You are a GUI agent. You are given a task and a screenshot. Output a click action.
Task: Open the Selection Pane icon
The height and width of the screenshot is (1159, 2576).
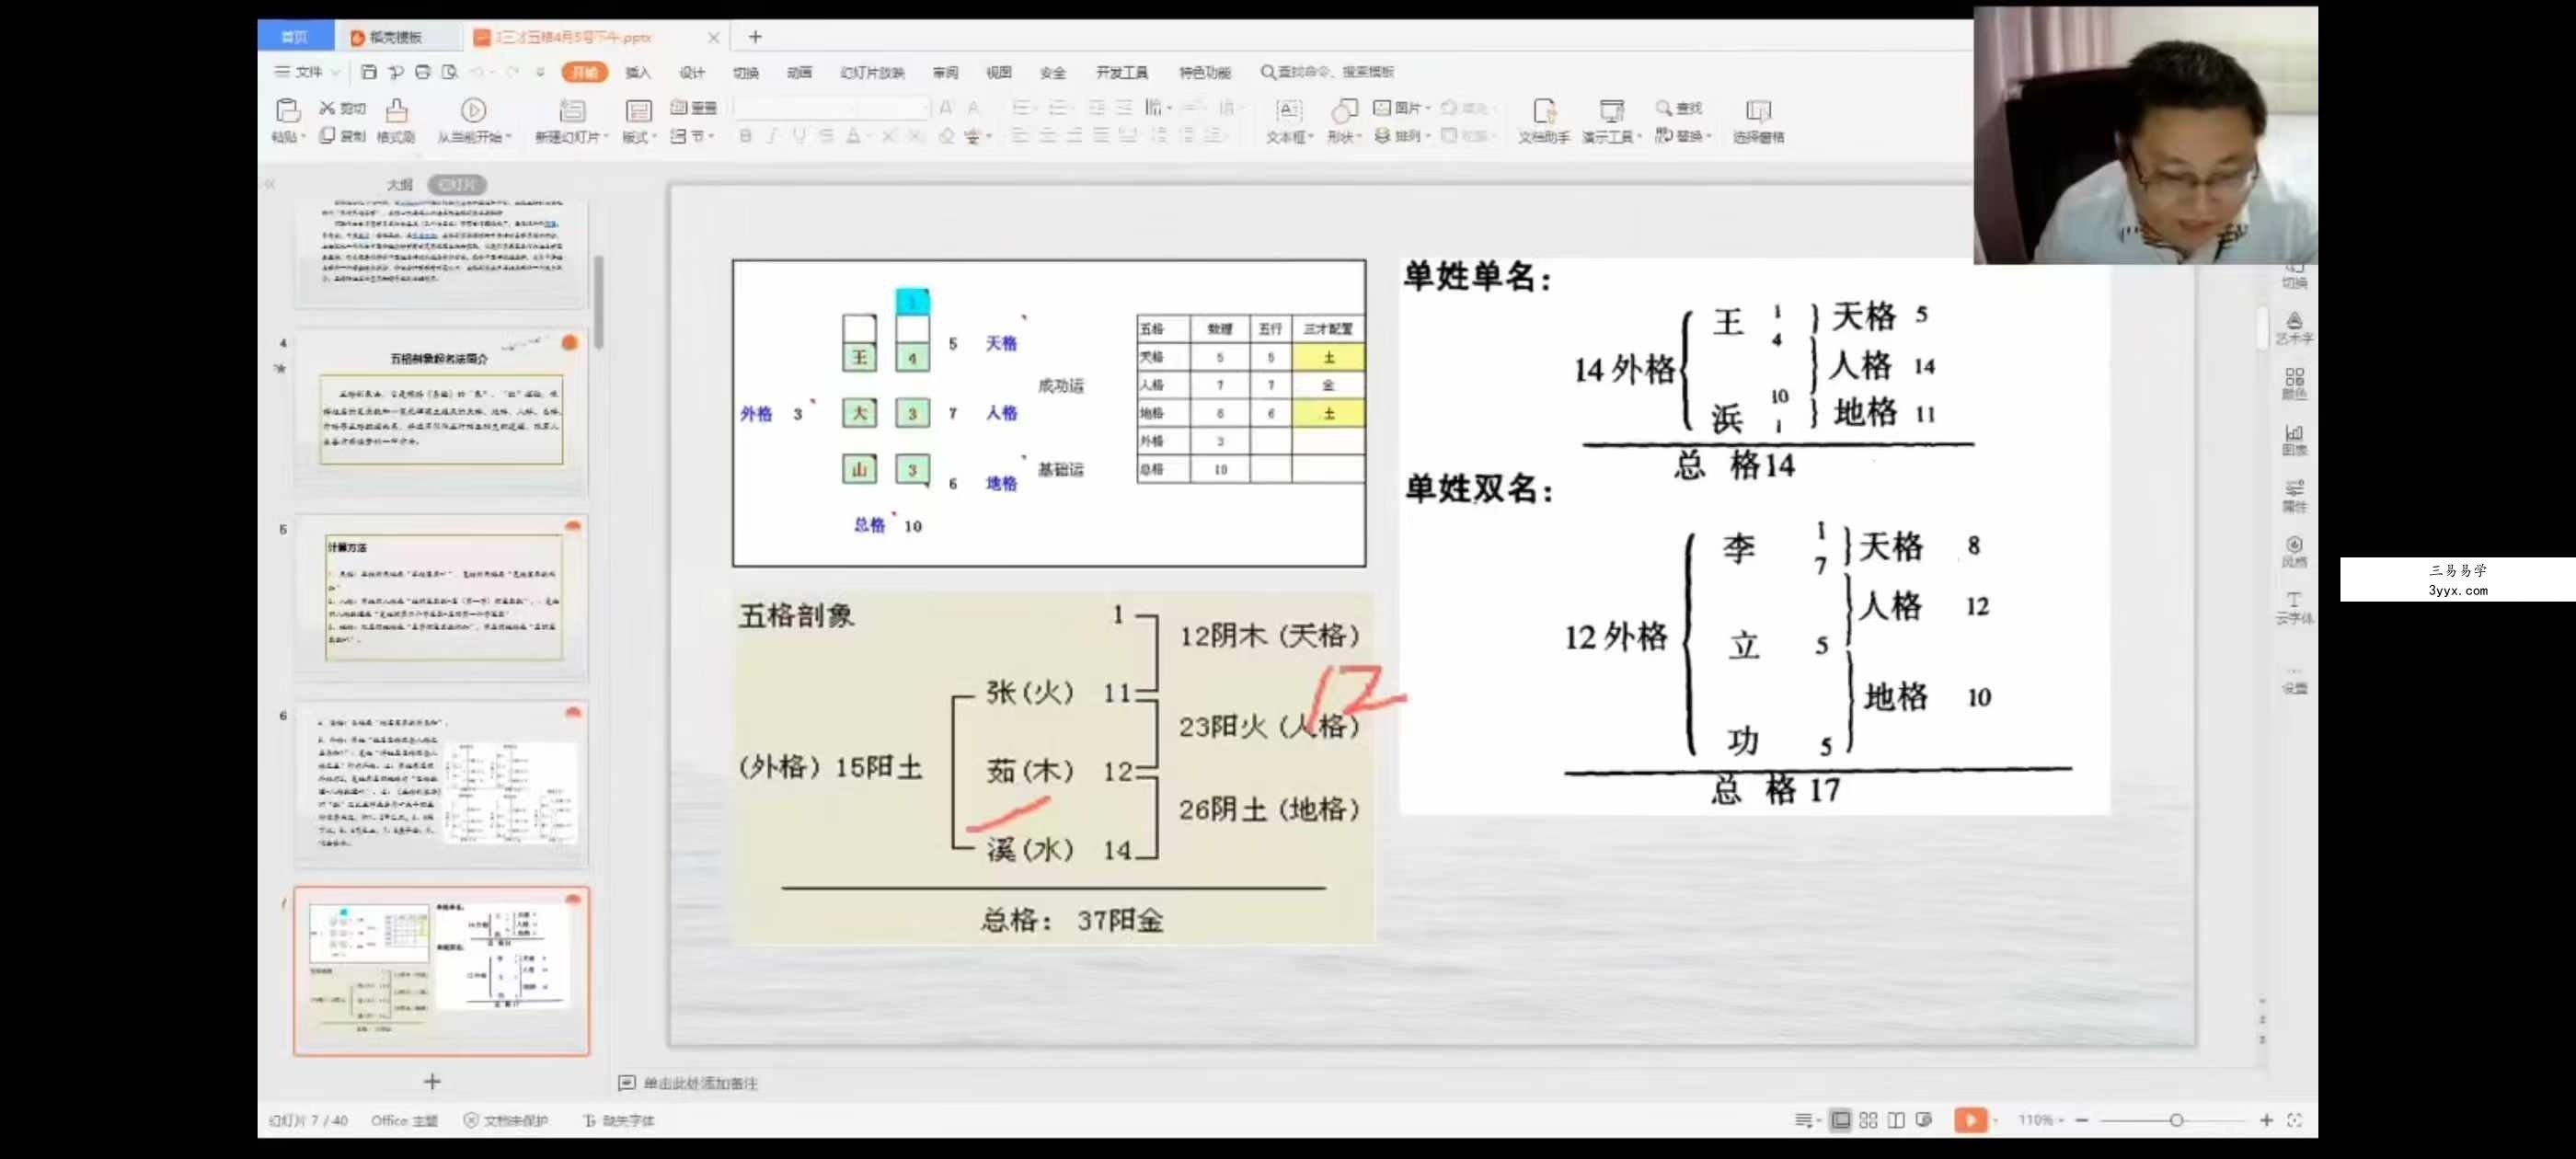coord(1758,110)
